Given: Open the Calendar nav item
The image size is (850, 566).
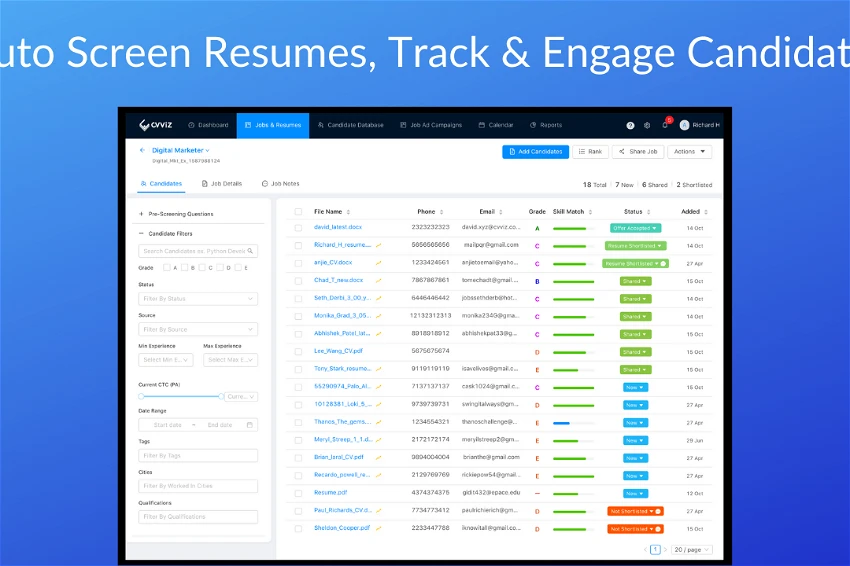Looking at the screenshot, I should tap(496, 125).
